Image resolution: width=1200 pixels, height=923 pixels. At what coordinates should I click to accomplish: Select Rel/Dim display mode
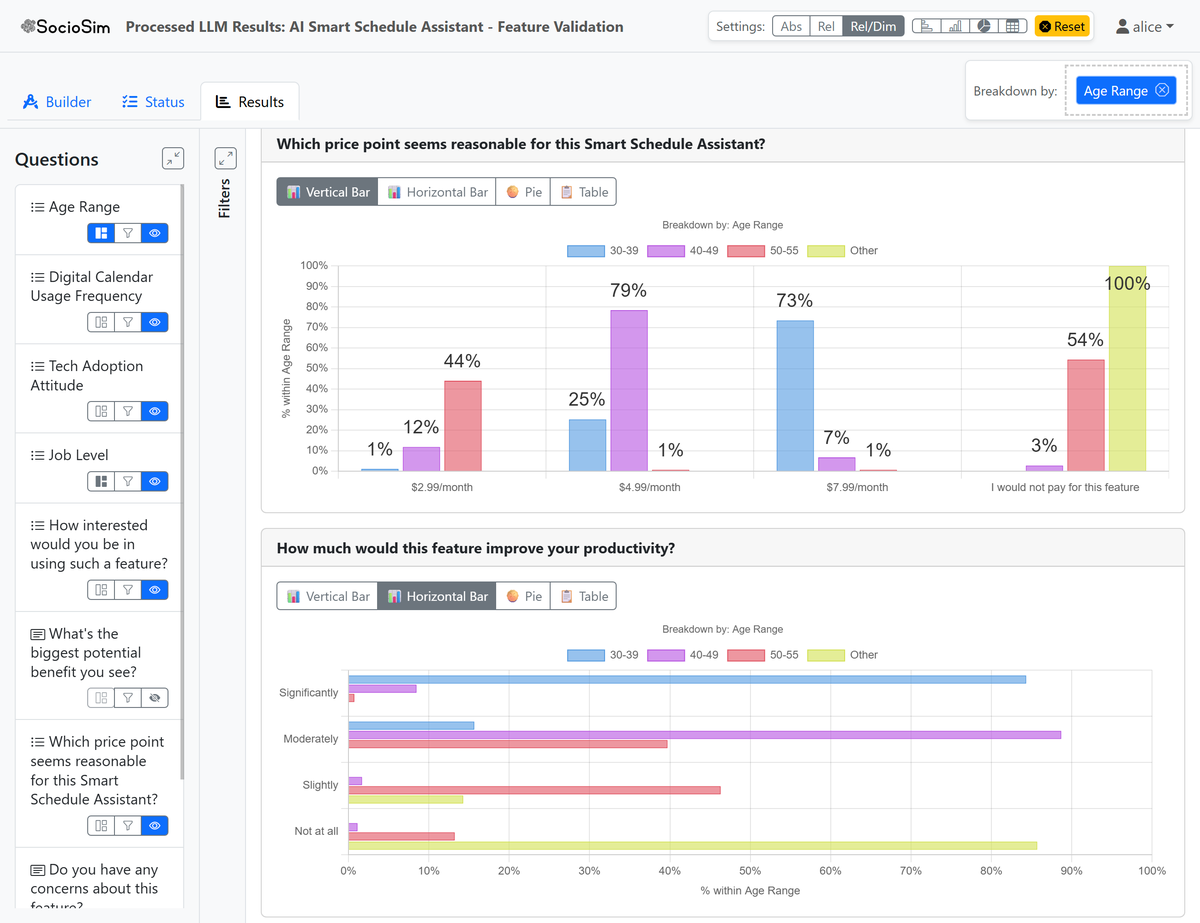point(873,26)
